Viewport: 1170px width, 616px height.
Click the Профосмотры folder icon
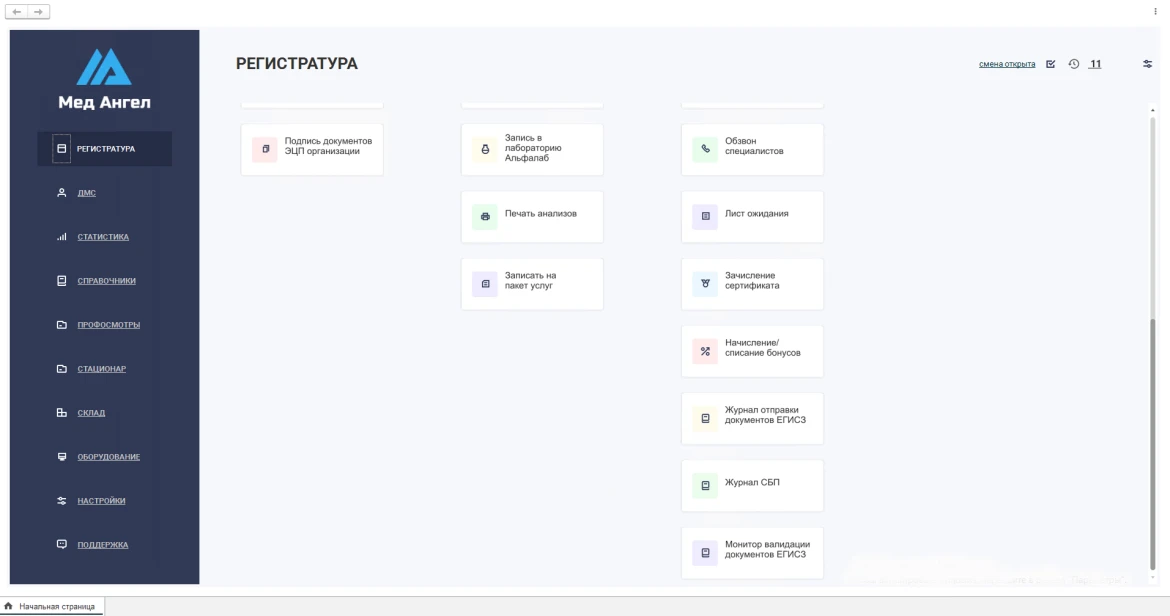62,324
